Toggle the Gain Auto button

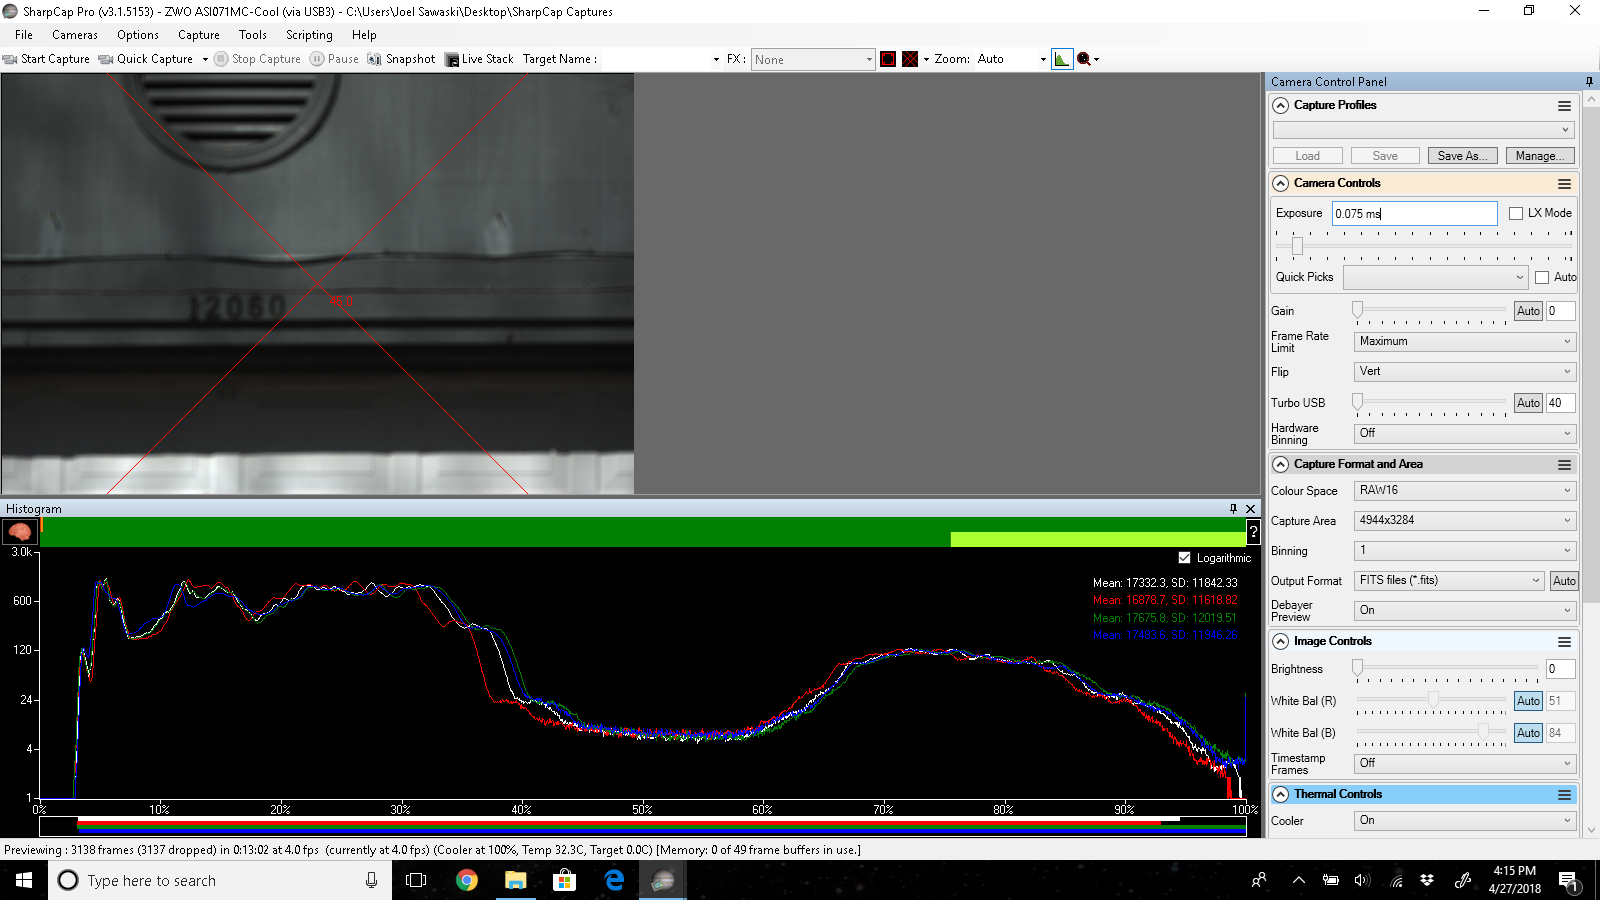(x=1528, y=311)
